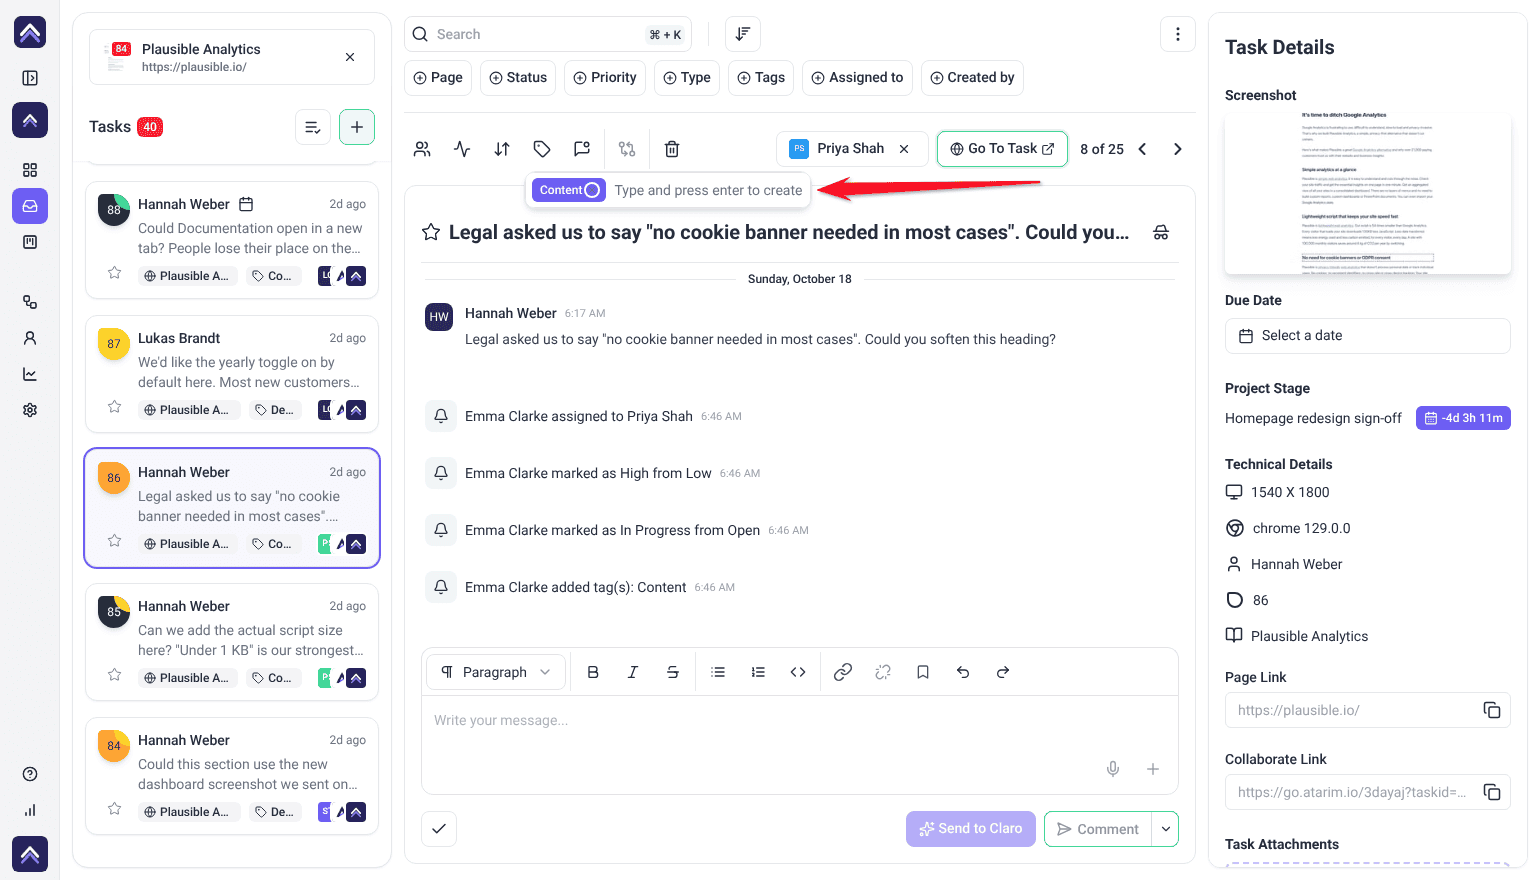This screenshot has width=1540, height=880.
Task: Submit with the Comment button
Action: (1098, 829)
